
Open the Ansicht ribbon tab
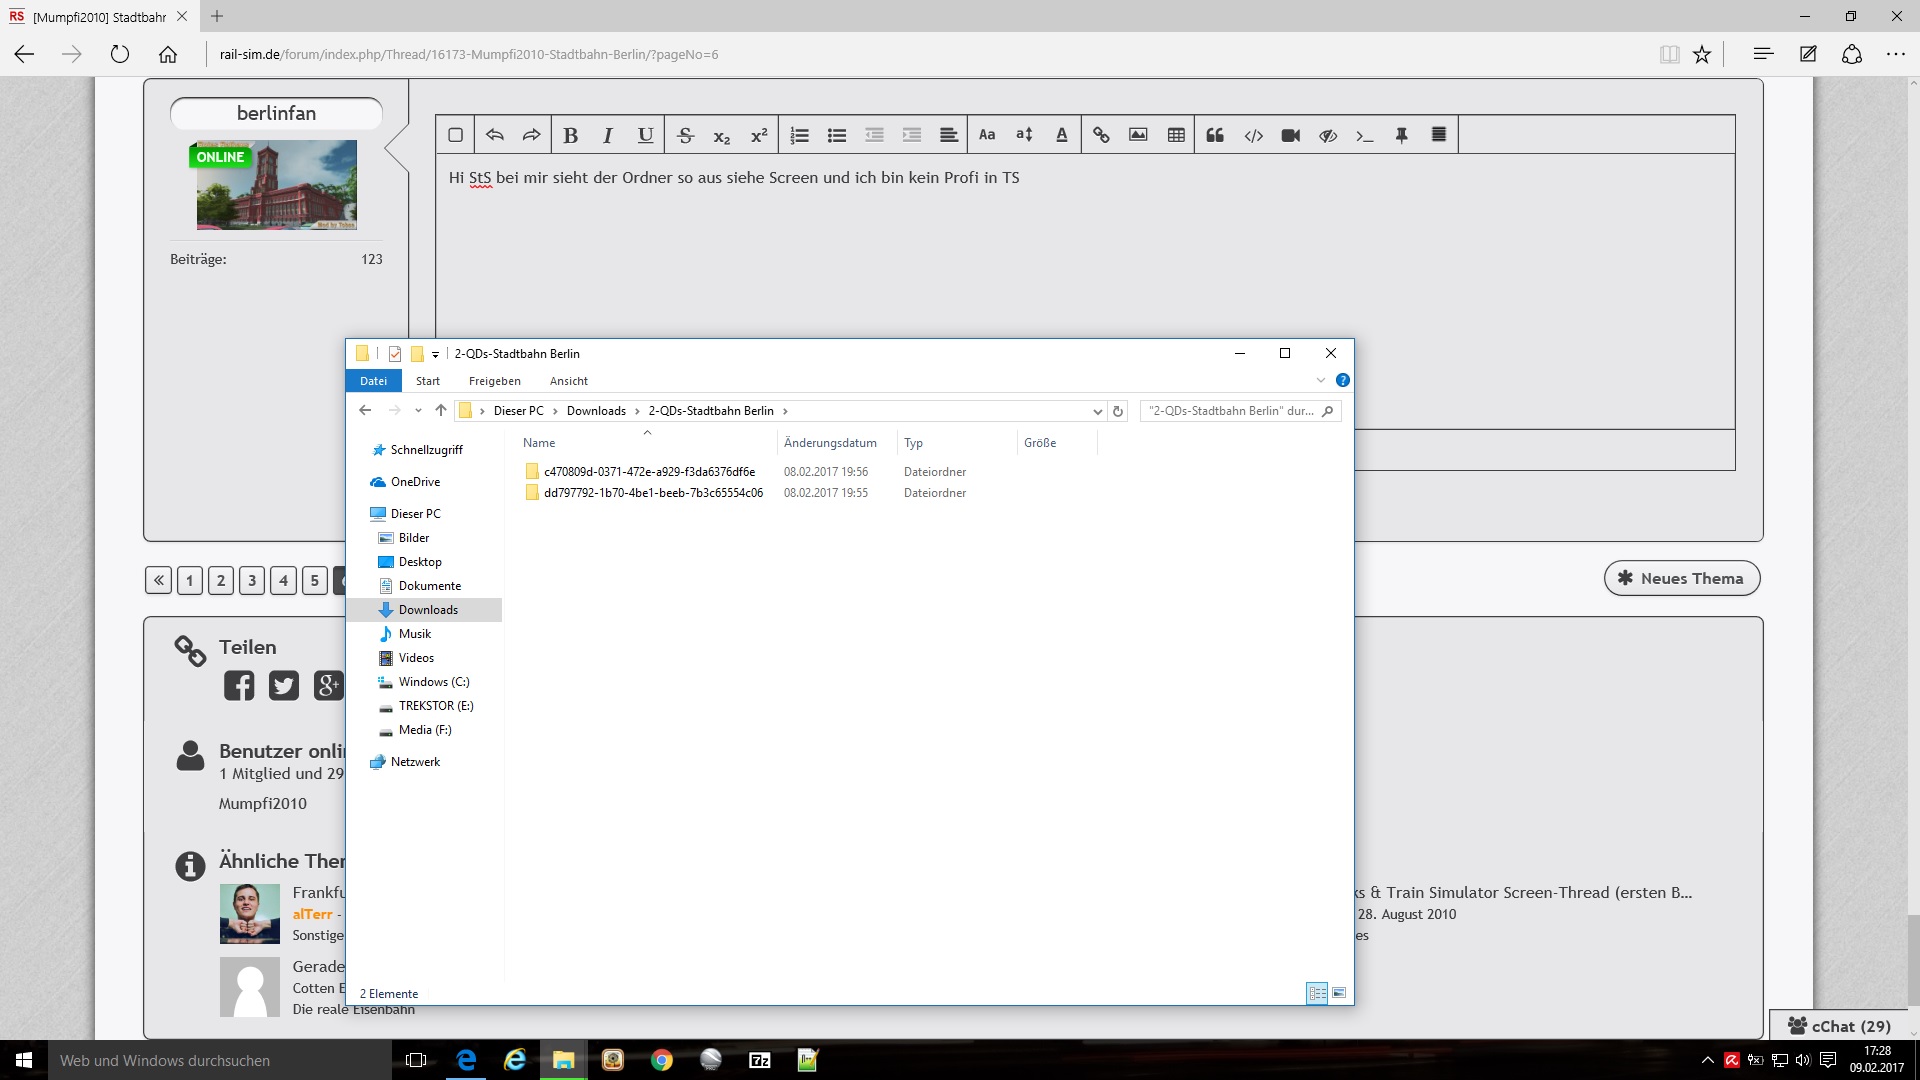coord(568,381)
